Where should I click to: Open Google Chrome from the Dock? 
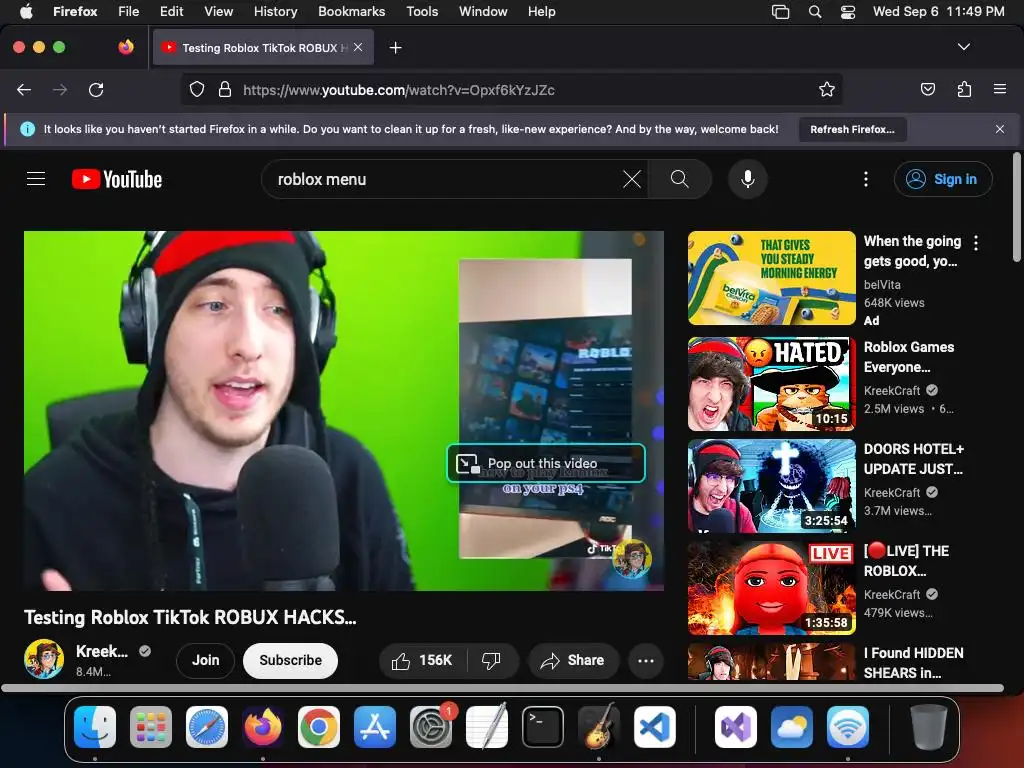pyautogui.click(x=319, y=727)
